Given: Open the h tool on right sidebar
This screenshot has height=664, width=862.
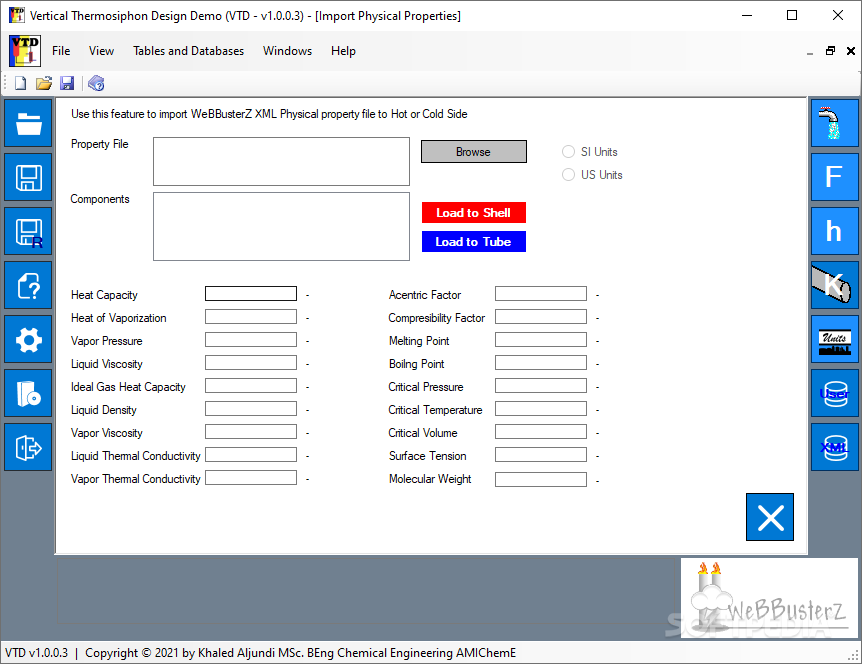Looking at the screenshot, I should pos(835,231).
